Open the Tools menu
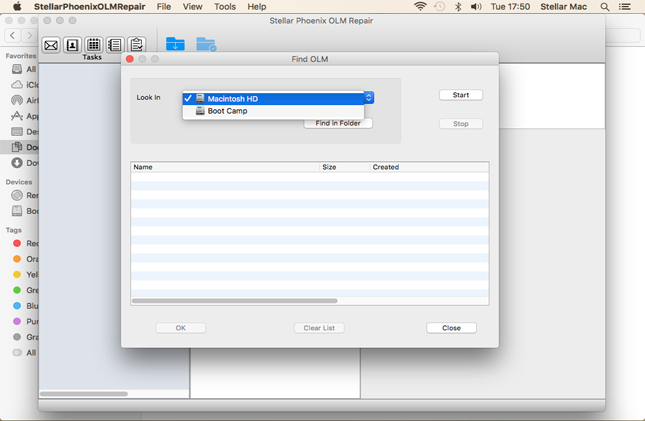The width and height of the screenshot is (645, 421). click(x=225, y=7)
